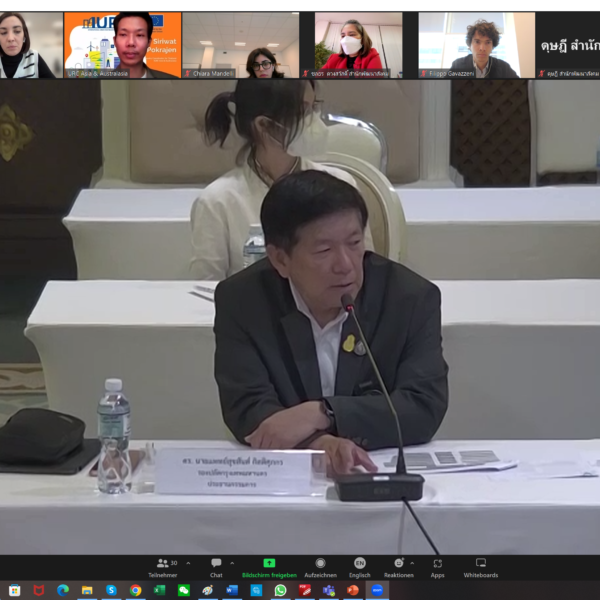Open Microsoft Teams from taskbar
This screenshot has height=600, width=600.
click(x=329, y=590)
